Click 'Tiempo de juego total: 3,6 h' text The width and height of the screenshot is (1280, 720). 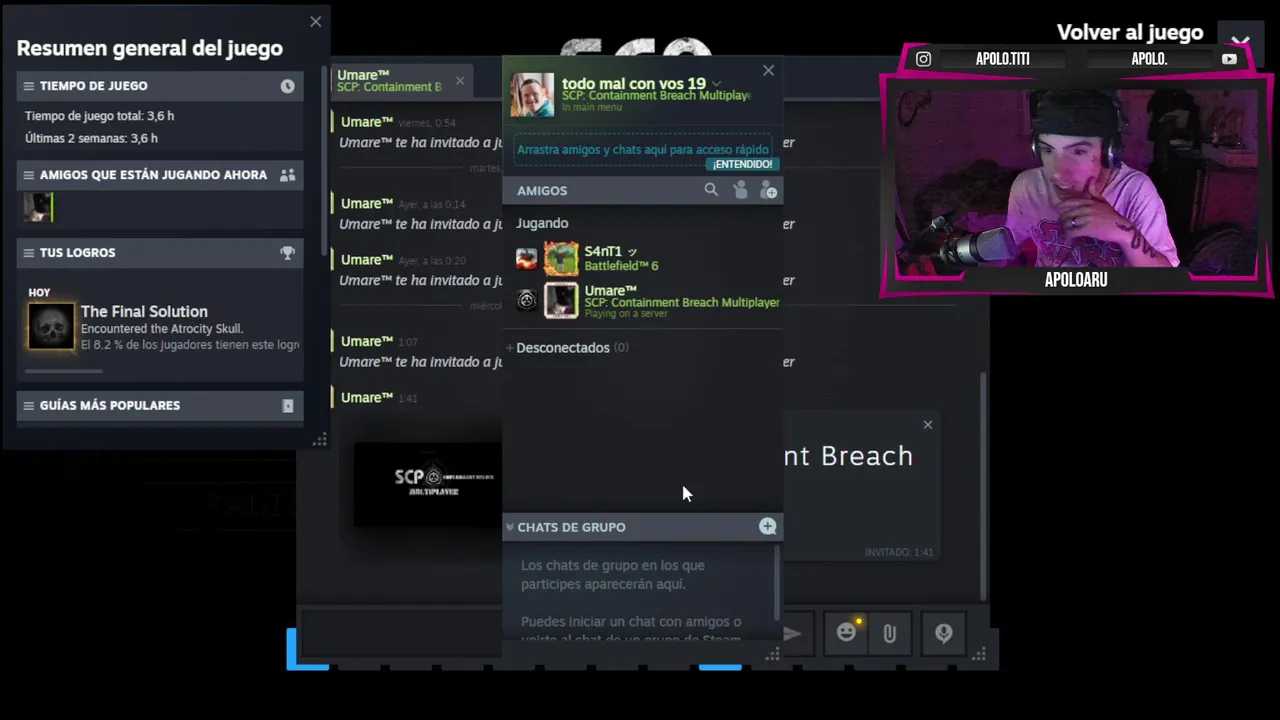(x=99, y=116)
